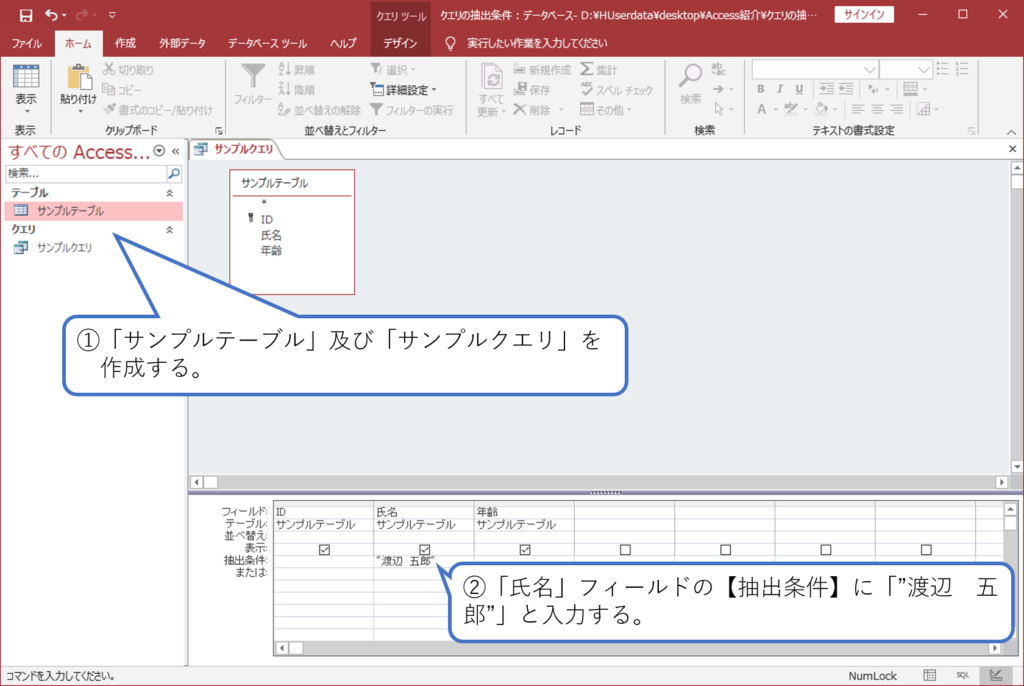Run スペル チェック spelling check
1024x686 pixels.
[x=616, y=90]
